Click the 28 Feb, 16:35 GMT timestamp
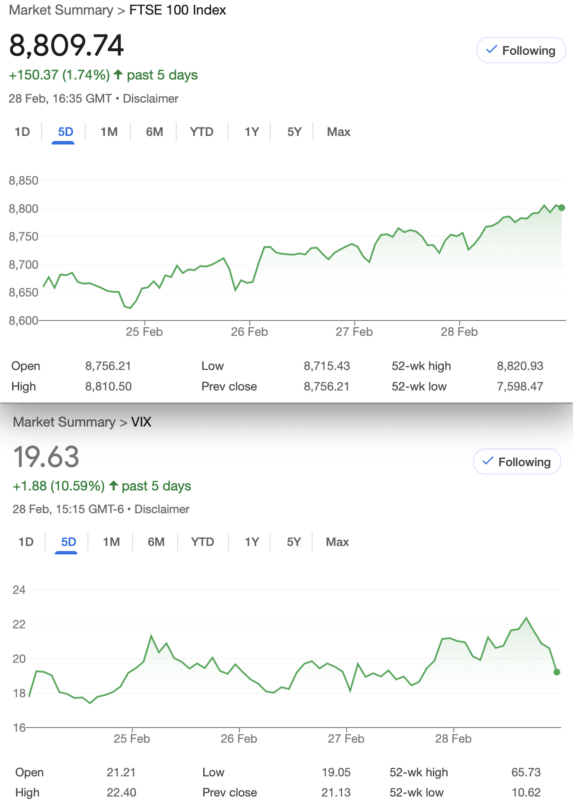Viewport: 573px width, 800px height. [60, 98]
